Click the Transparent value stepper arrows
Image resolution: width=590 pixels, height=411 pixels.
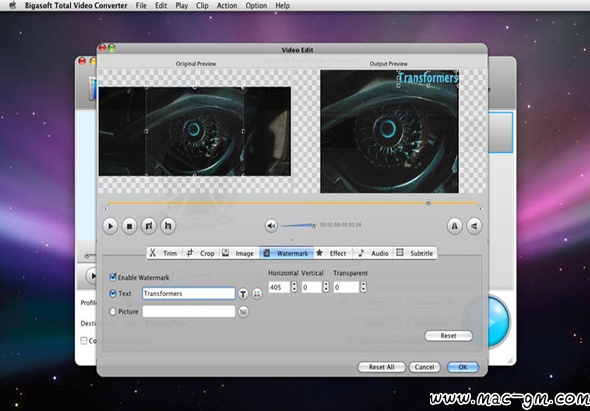coord(363,287)
